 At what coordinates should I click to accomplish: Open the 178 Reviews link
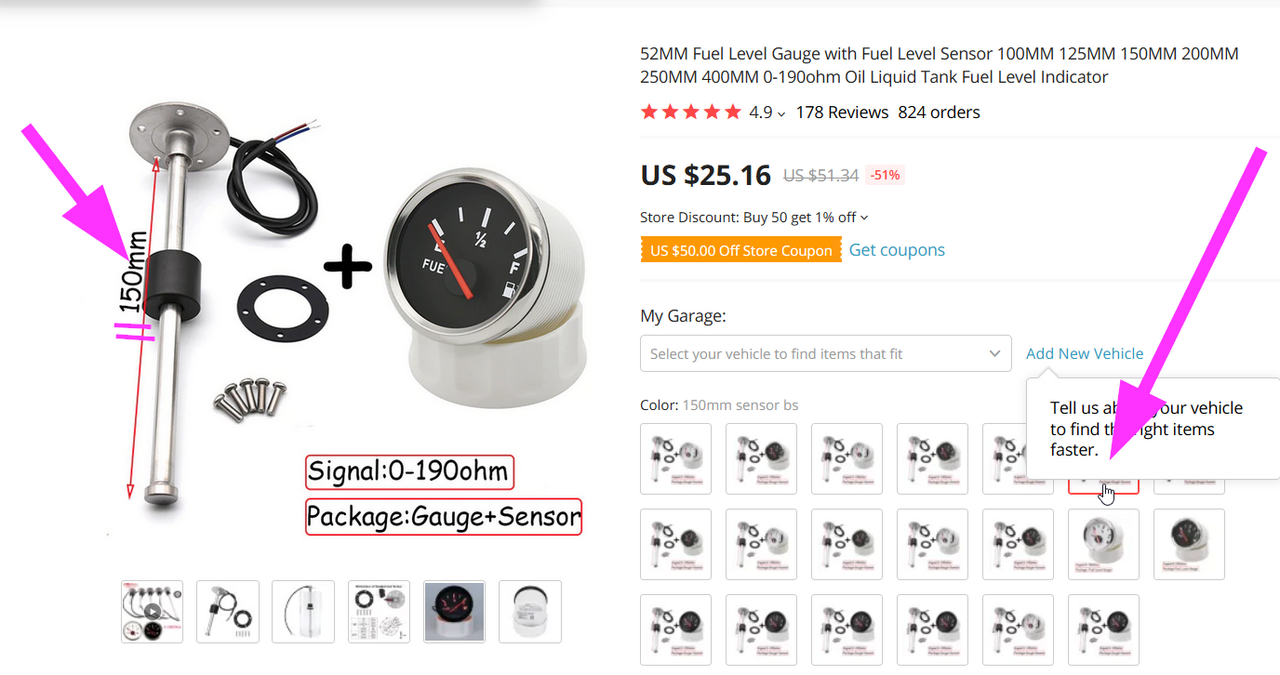(842, 112)
